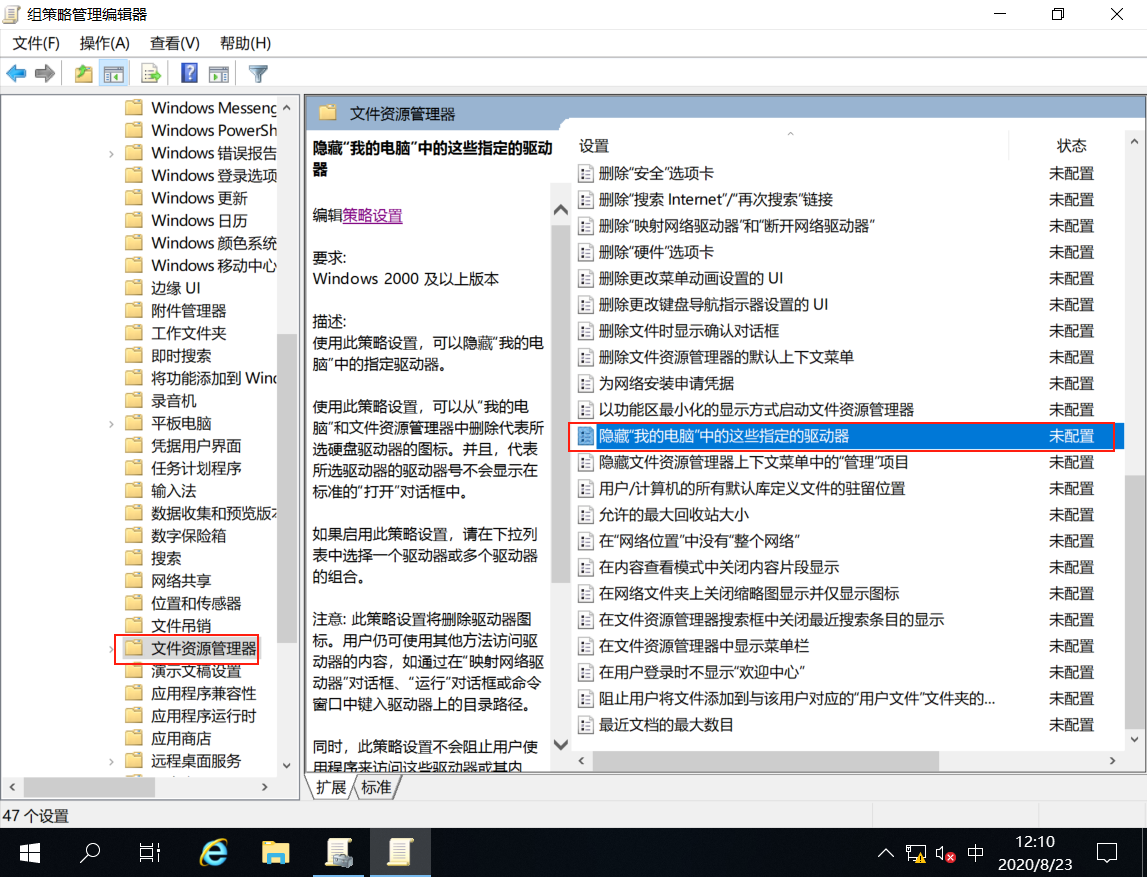Image resolution: width=1147 pixels, height=877 pixels.
Task: Click the Back arrow toolbar icon
Action: point(16,73)
